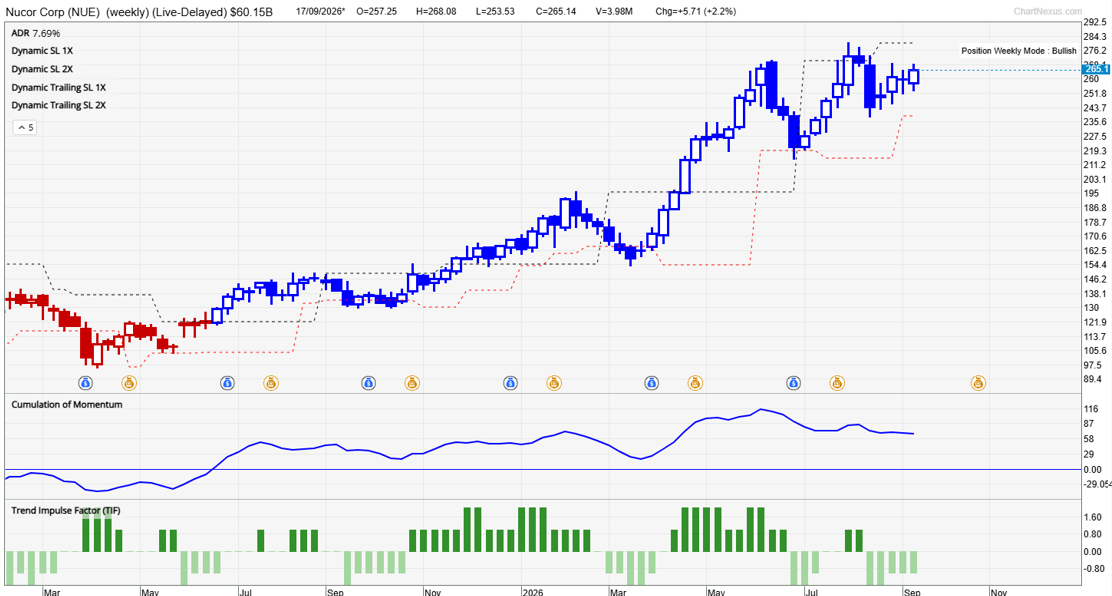The height and width of the screenshot is (596, 1112).
Task: Click the (Live-Delayed) status text
Action: pyautogui.click(x=187, y=11)
